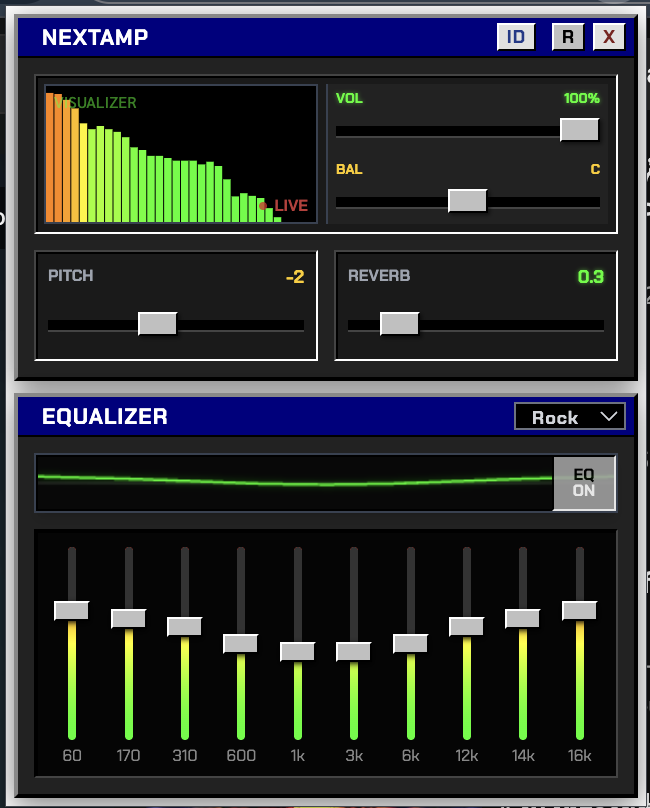Click the 6k equalizer fader knob
This screenshot has height=808, width=650.
(x=410, y=644)
